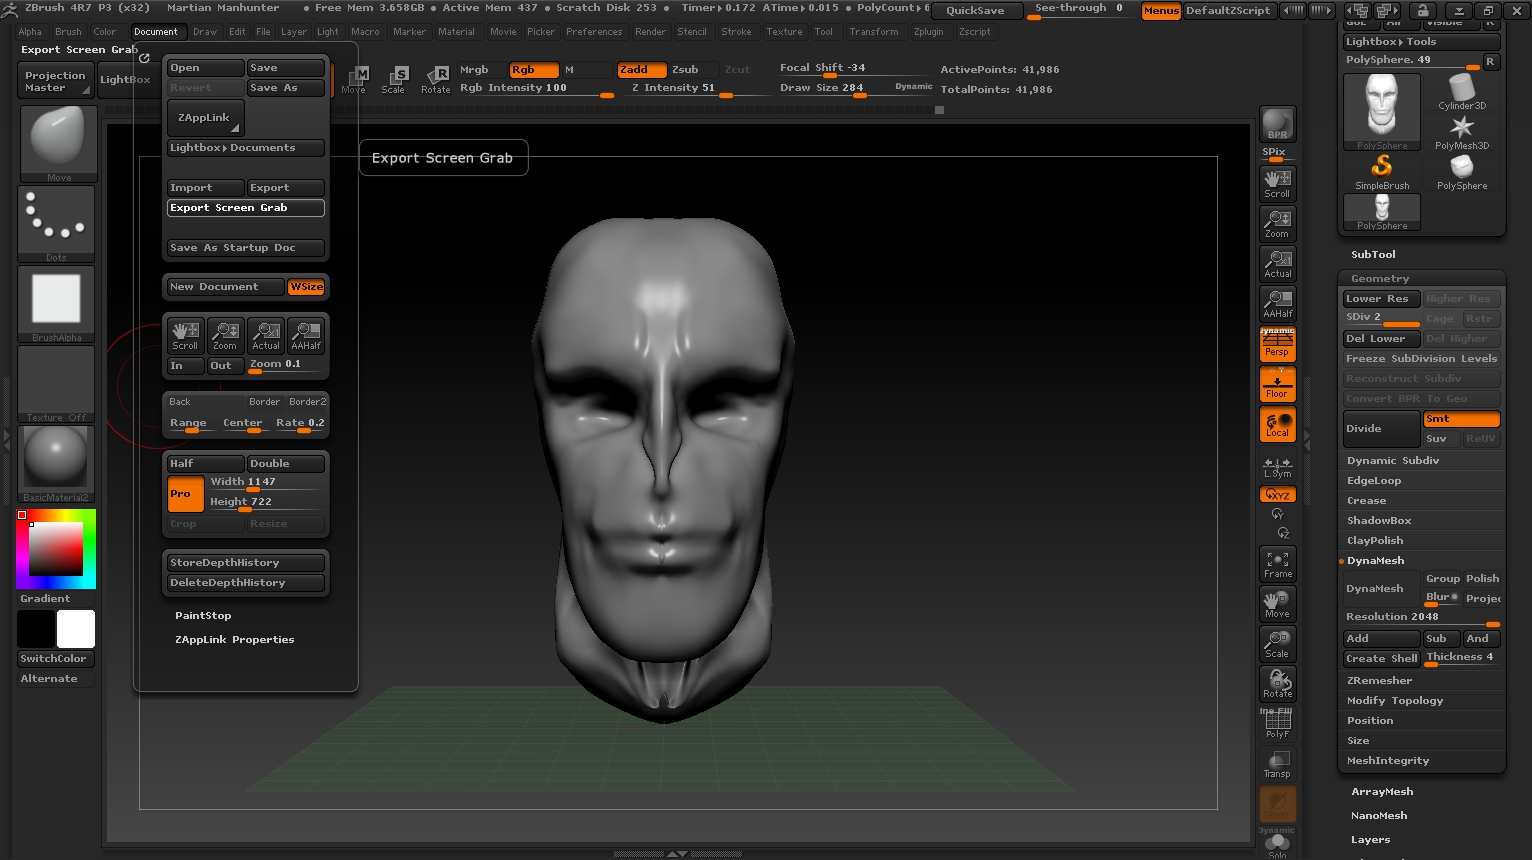Click the Actual size icon in right shelf
Viewport: 1532px width, 860px height.
click(1277, 263)
